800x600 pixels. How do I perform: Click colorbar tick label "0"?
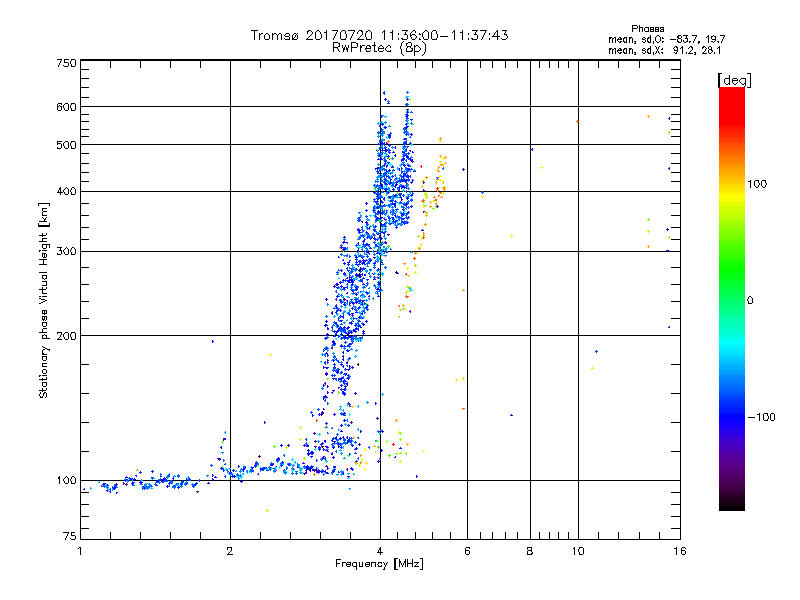point(750,301)
